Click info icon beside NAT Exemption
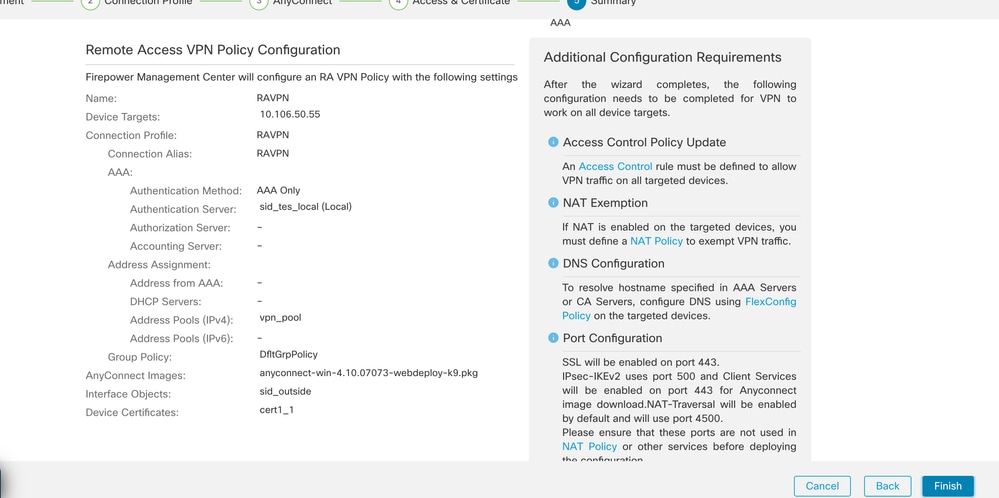The width and height of the screenshot is (999, 498). 553,203
